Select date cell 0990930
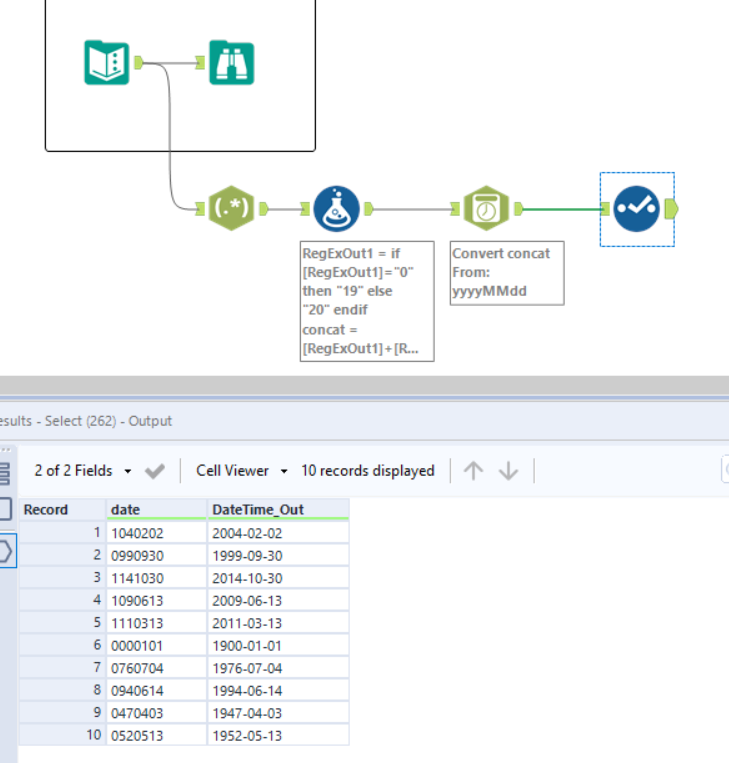Image resolution: width=729 pixels, height=763 pixels. coord(157,556)
